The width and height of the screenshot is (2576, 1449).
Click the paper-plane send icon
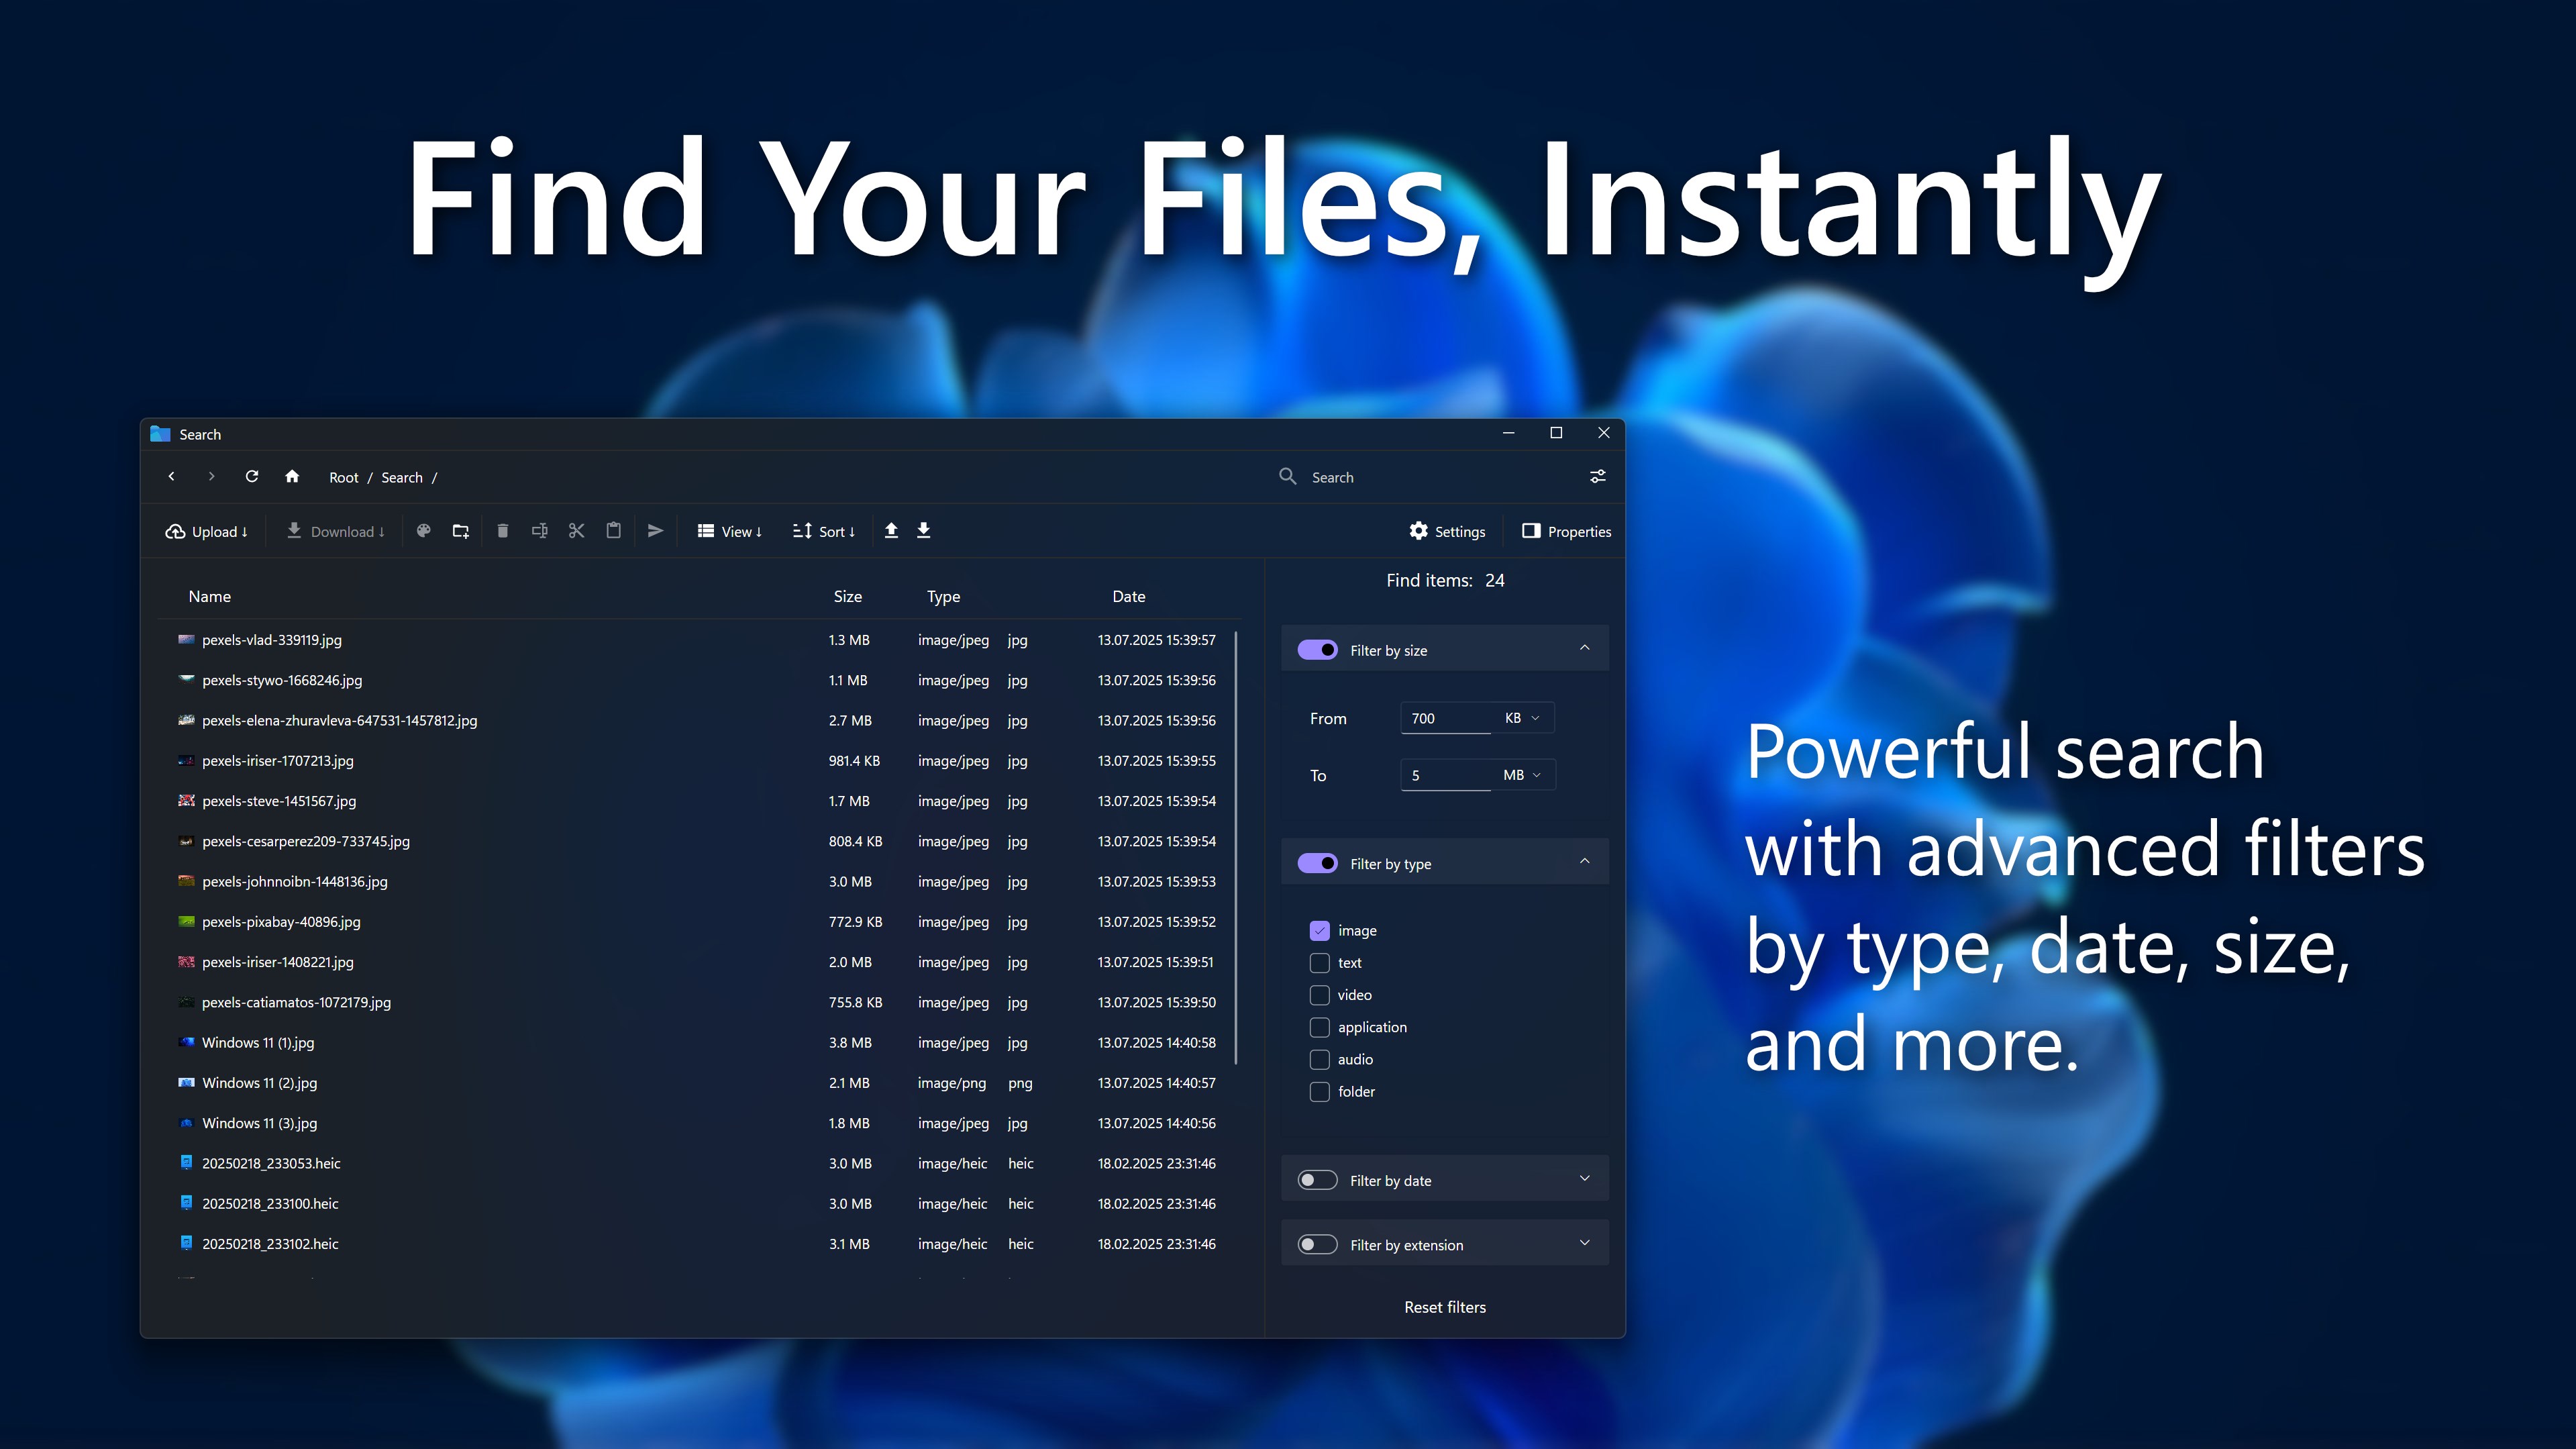coord(655,531)
